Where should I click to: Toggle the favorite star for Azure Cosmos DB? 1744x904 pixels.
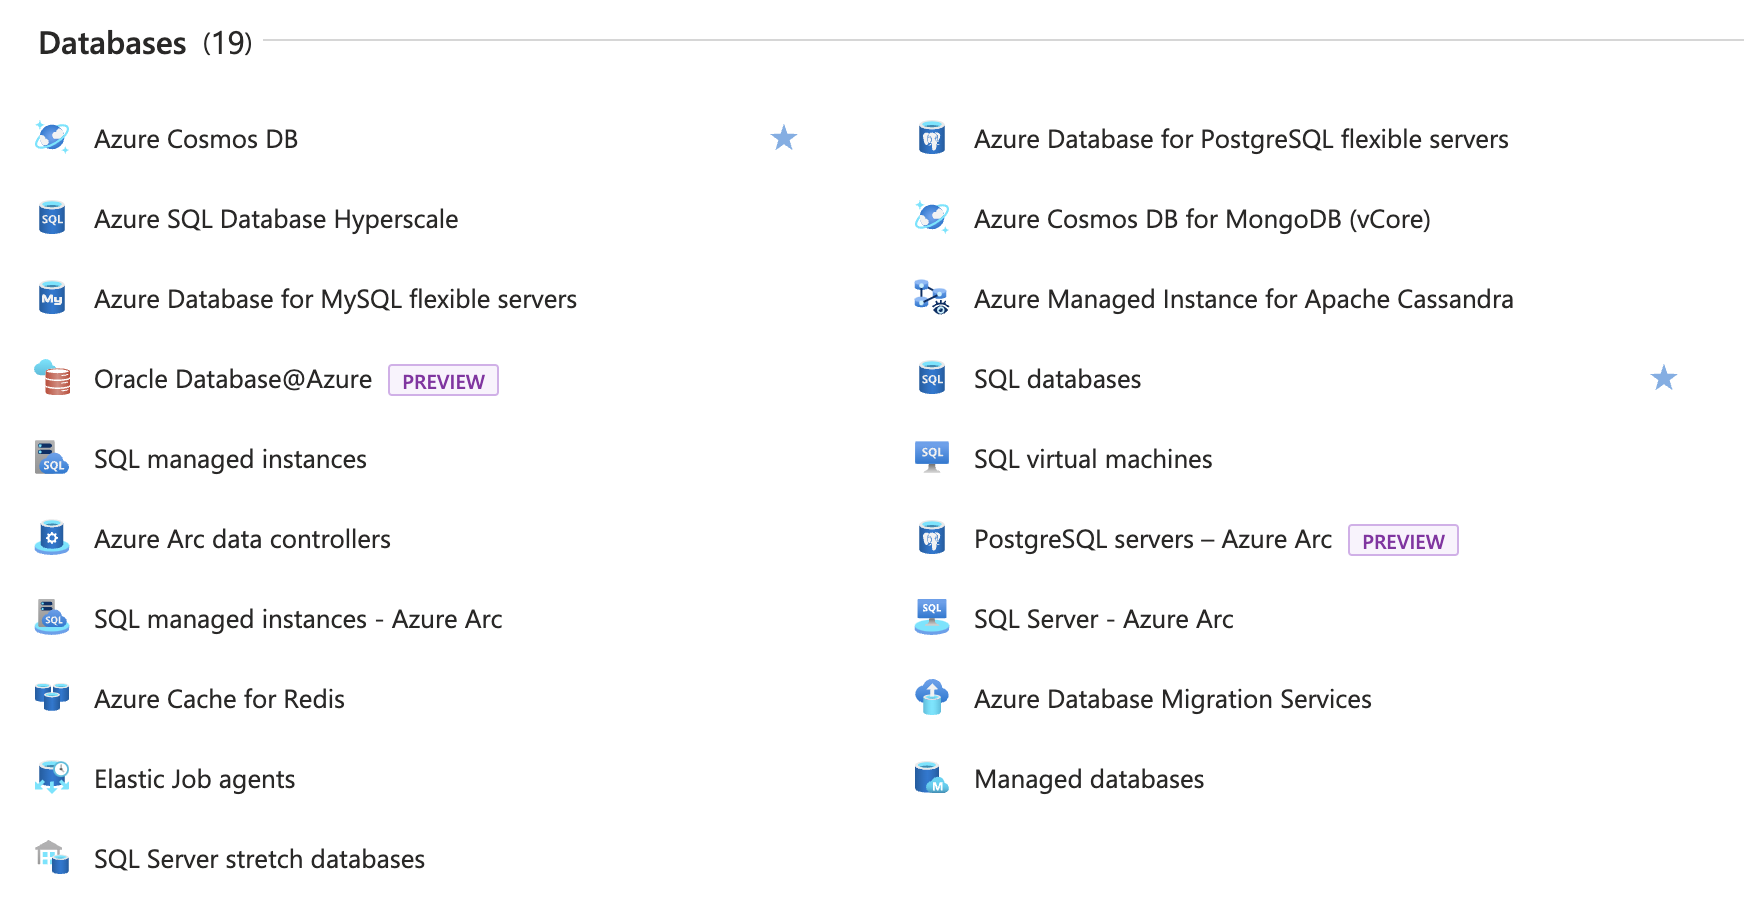click(x=784, y=138)
